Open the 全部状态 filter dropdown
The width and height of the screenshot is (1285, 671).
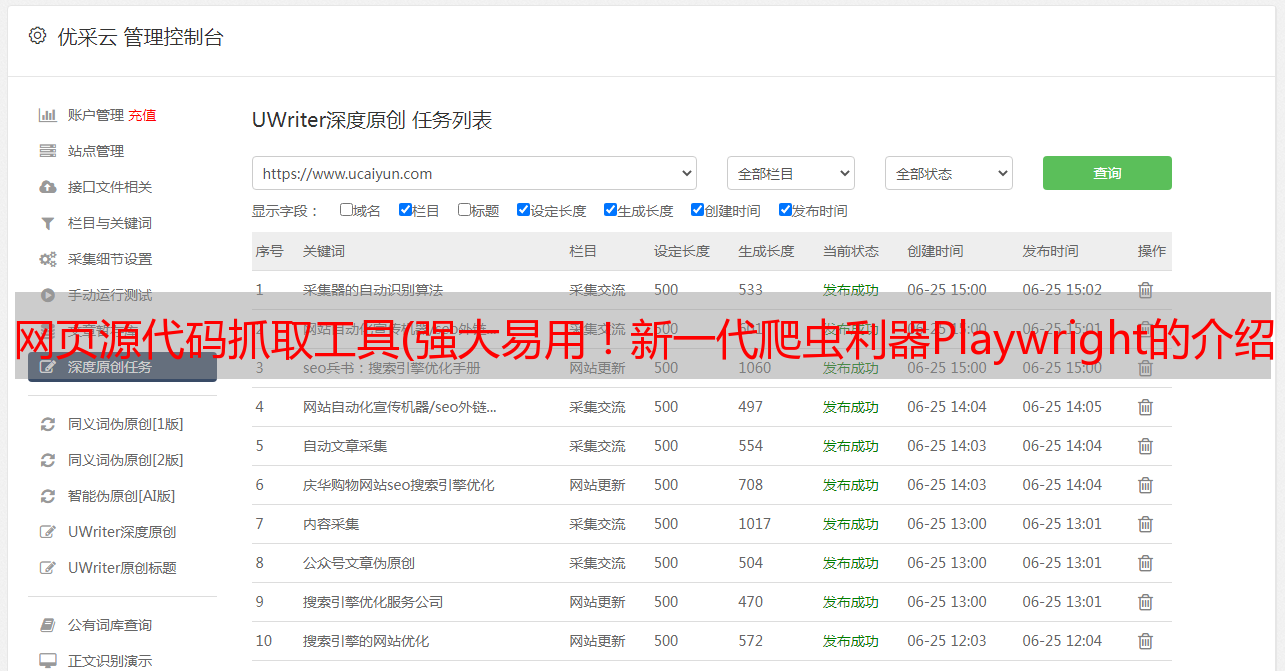948,173
